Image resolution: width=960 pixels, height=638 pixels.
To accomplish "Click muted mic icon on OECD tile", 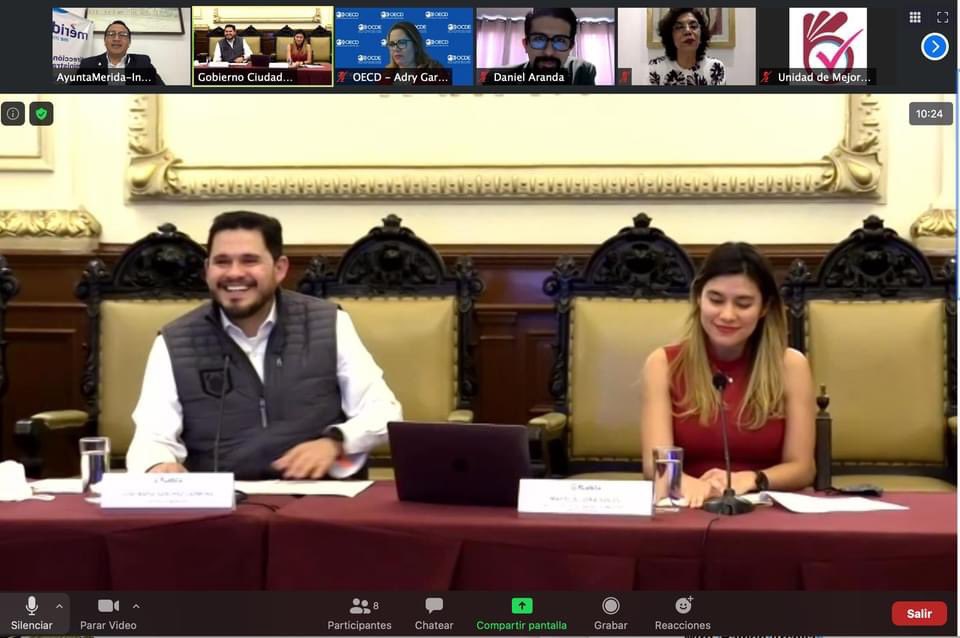I will point(342,77).
